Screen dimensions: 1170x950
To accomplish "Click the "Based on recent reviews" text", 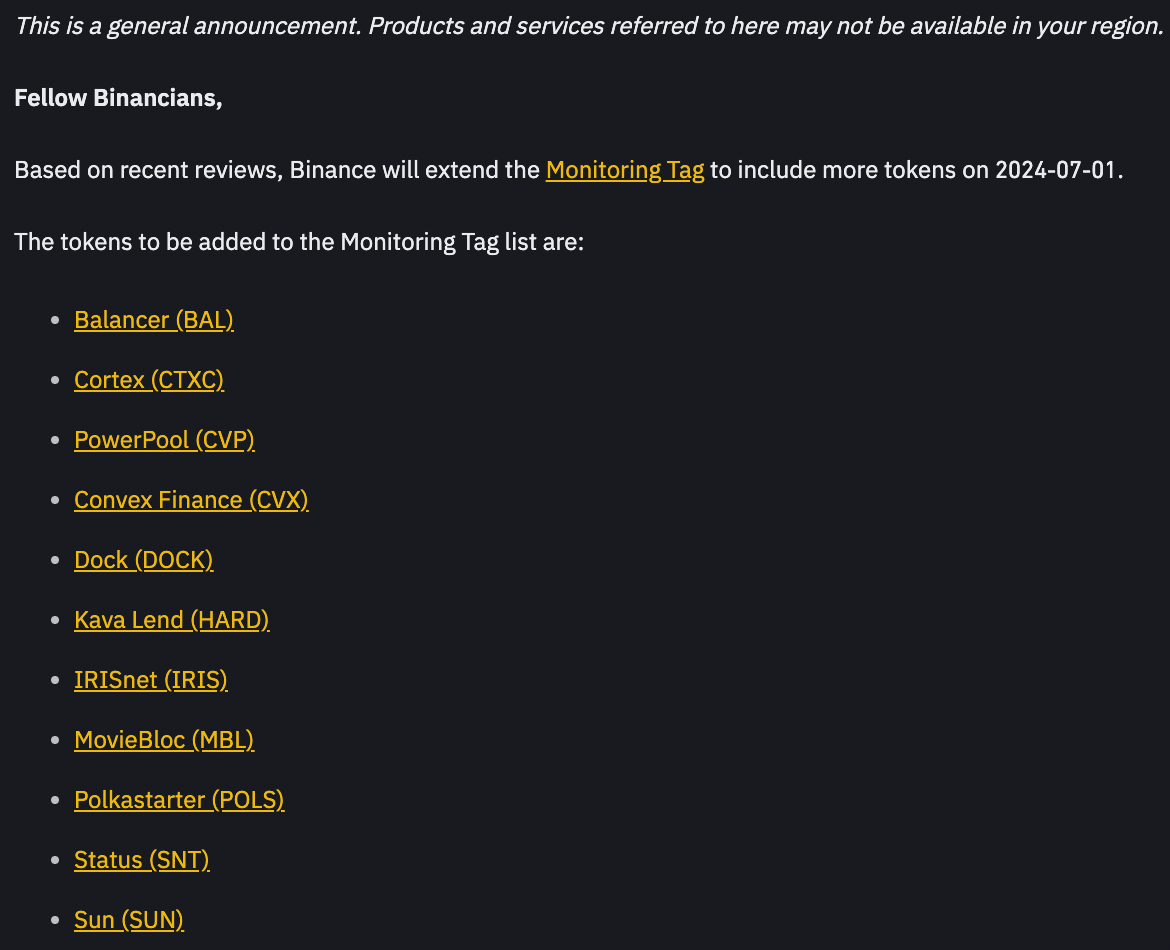I will [150, 170].
